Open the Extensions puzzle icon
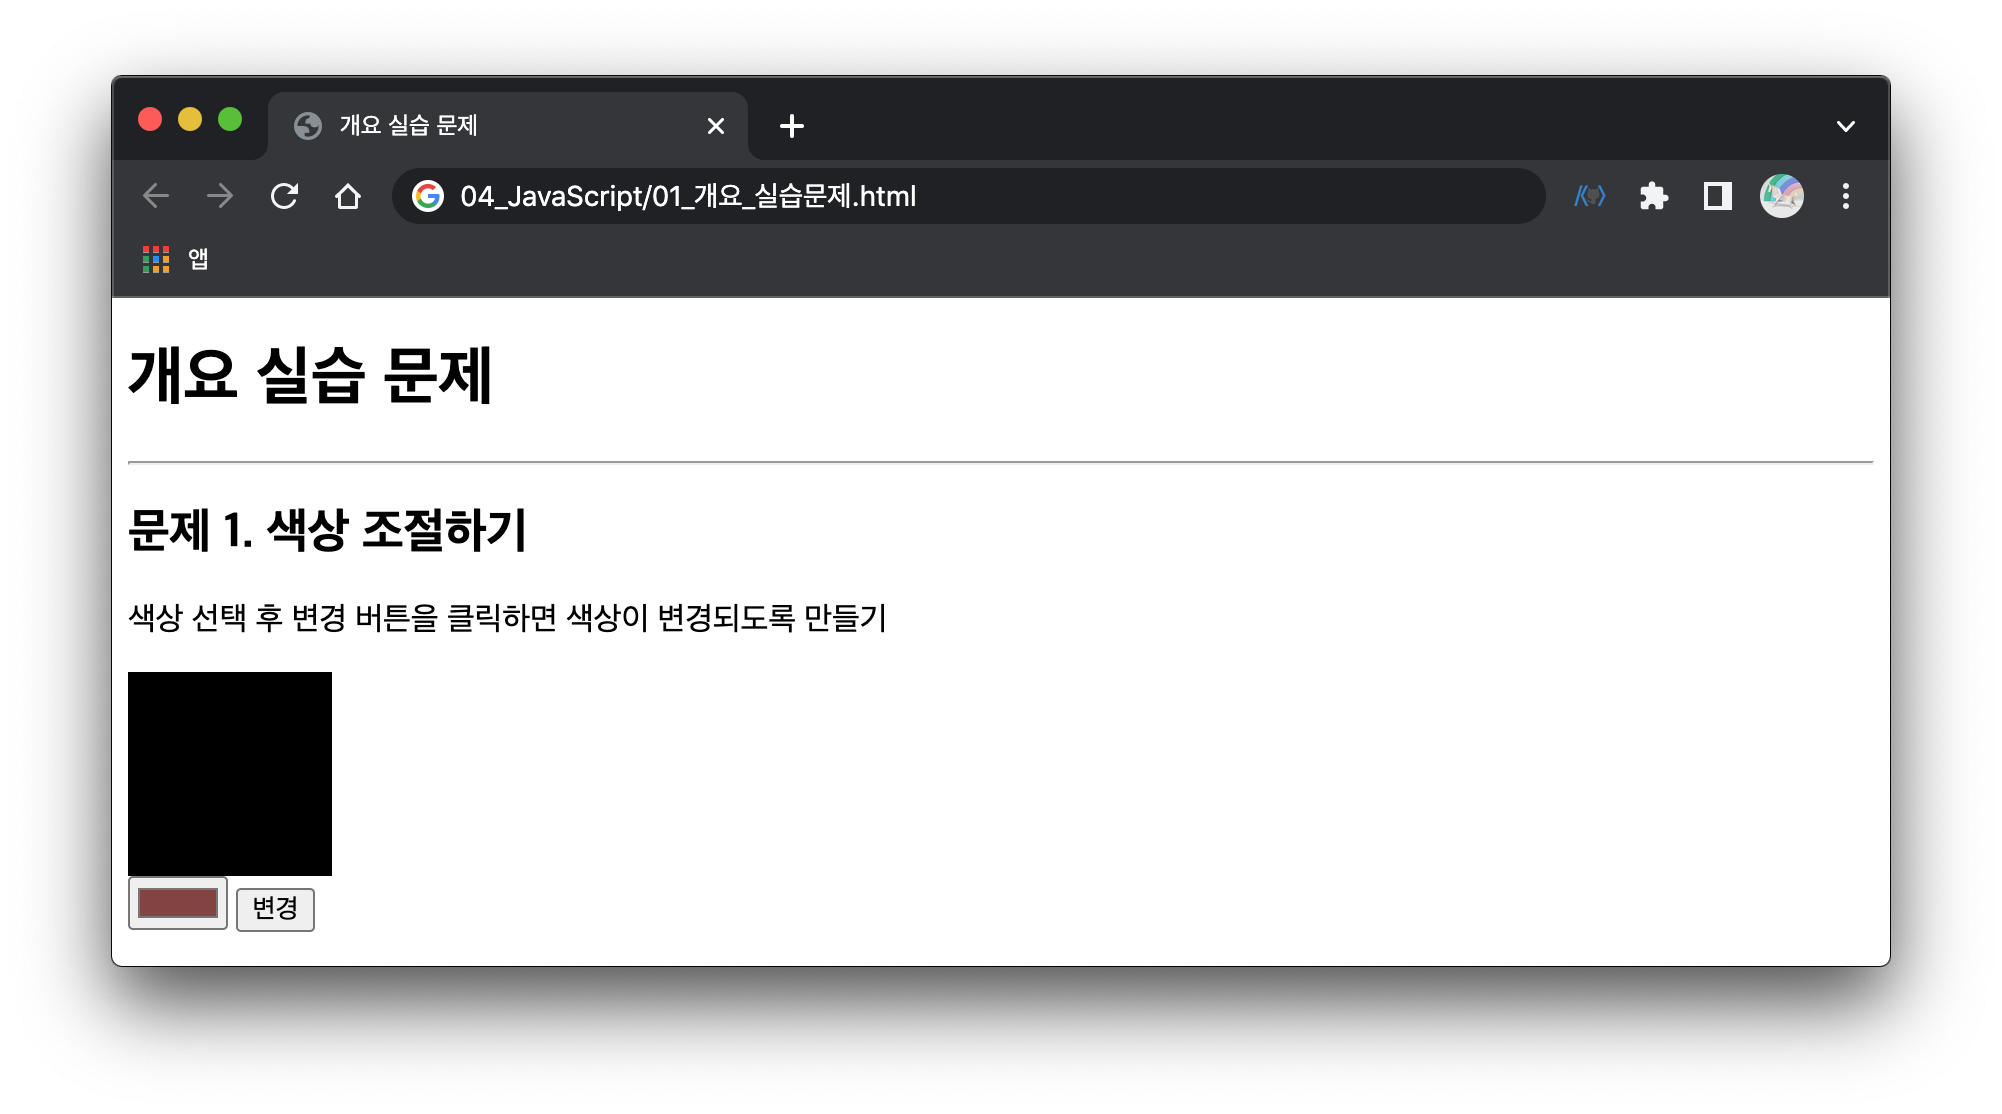 (1654, 196)
